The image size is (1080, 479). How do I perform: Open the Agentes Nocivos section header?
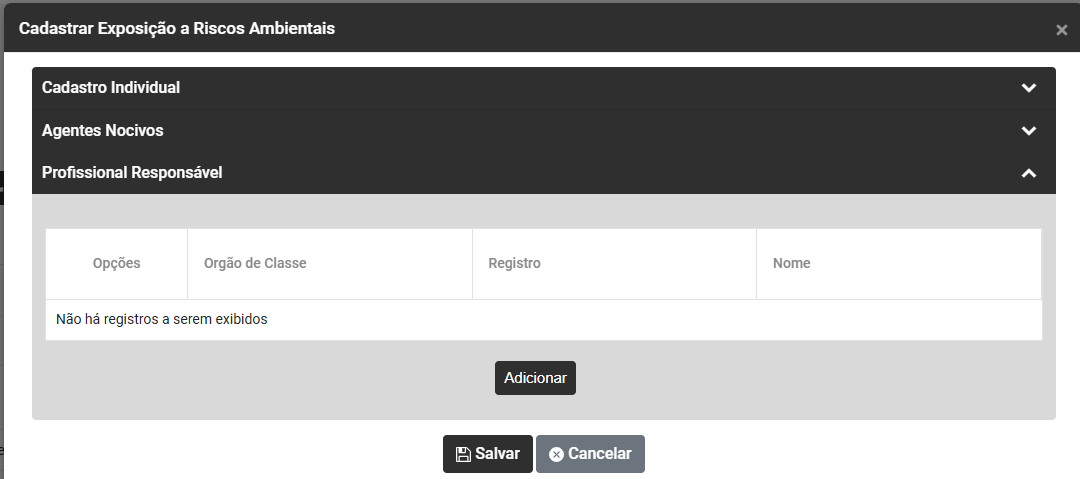103,131
